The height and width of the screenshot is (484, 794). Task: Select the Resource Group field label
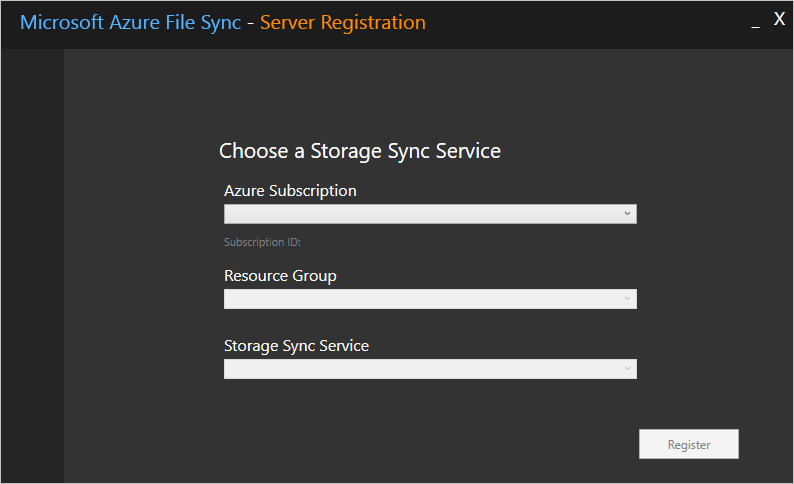pyautogui.click(x=280, y=276)
